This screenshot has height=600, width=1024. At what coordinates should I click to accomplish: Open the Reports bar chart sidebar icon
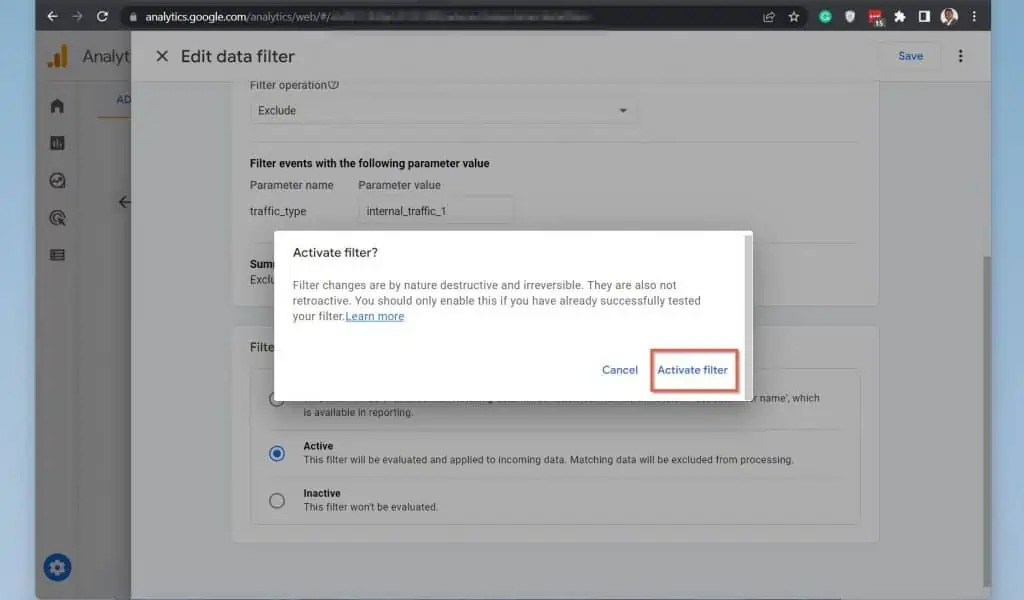click(57, 143)
